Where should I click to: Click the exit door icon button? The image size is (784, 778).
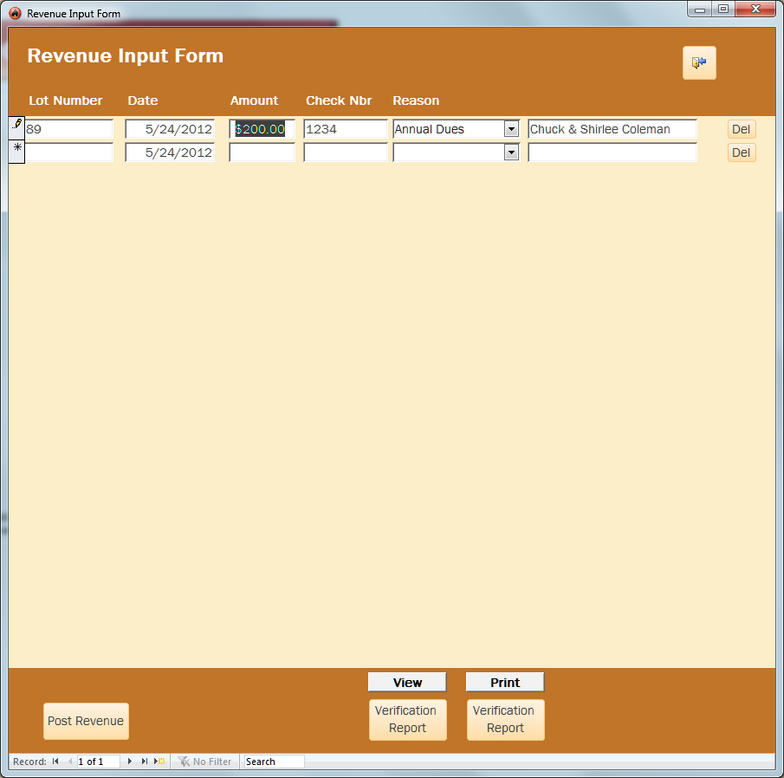point(699,62)
